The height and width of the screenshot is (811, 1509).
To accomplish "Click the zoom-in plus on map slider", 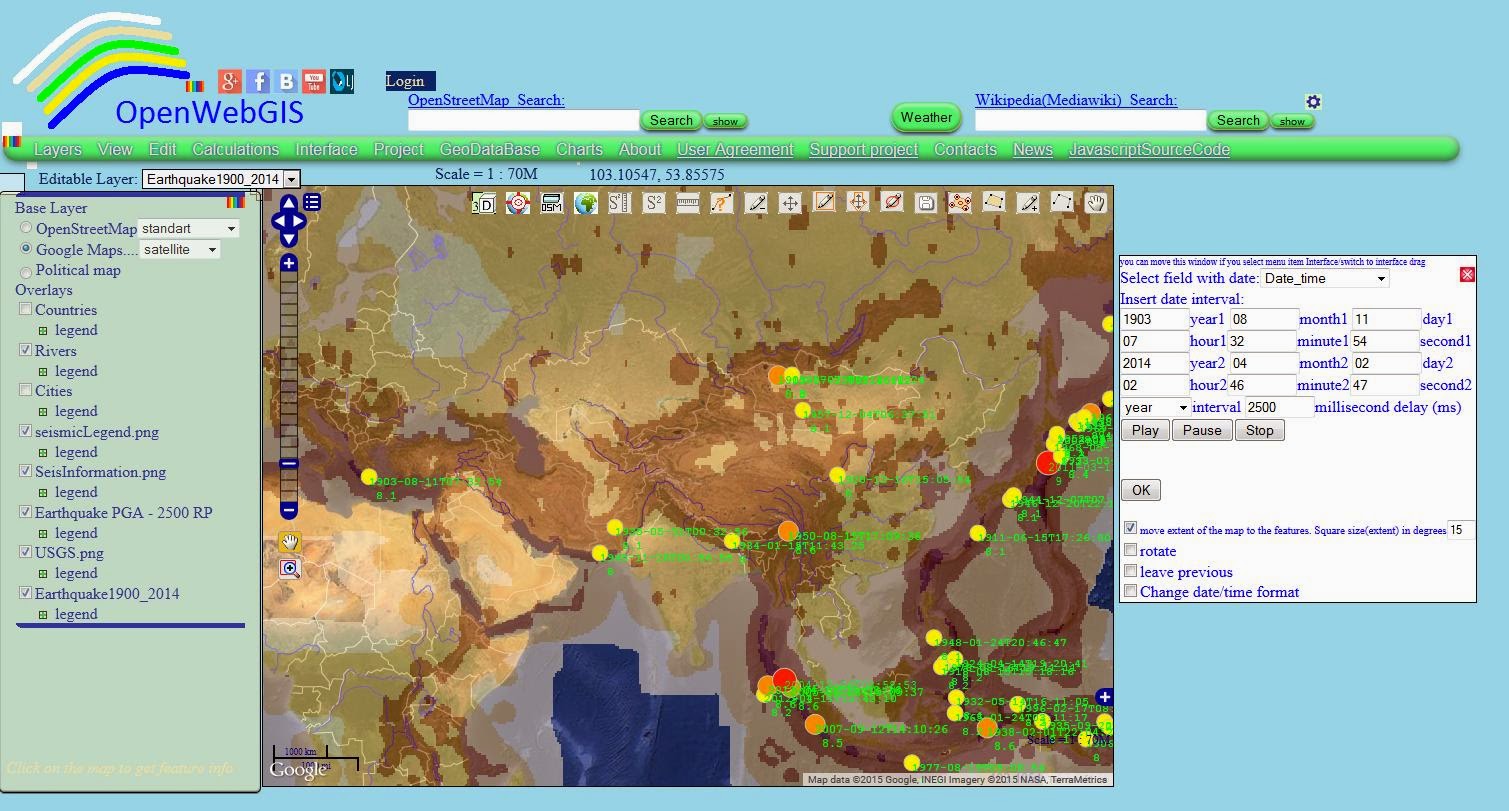I will (289, 263).
